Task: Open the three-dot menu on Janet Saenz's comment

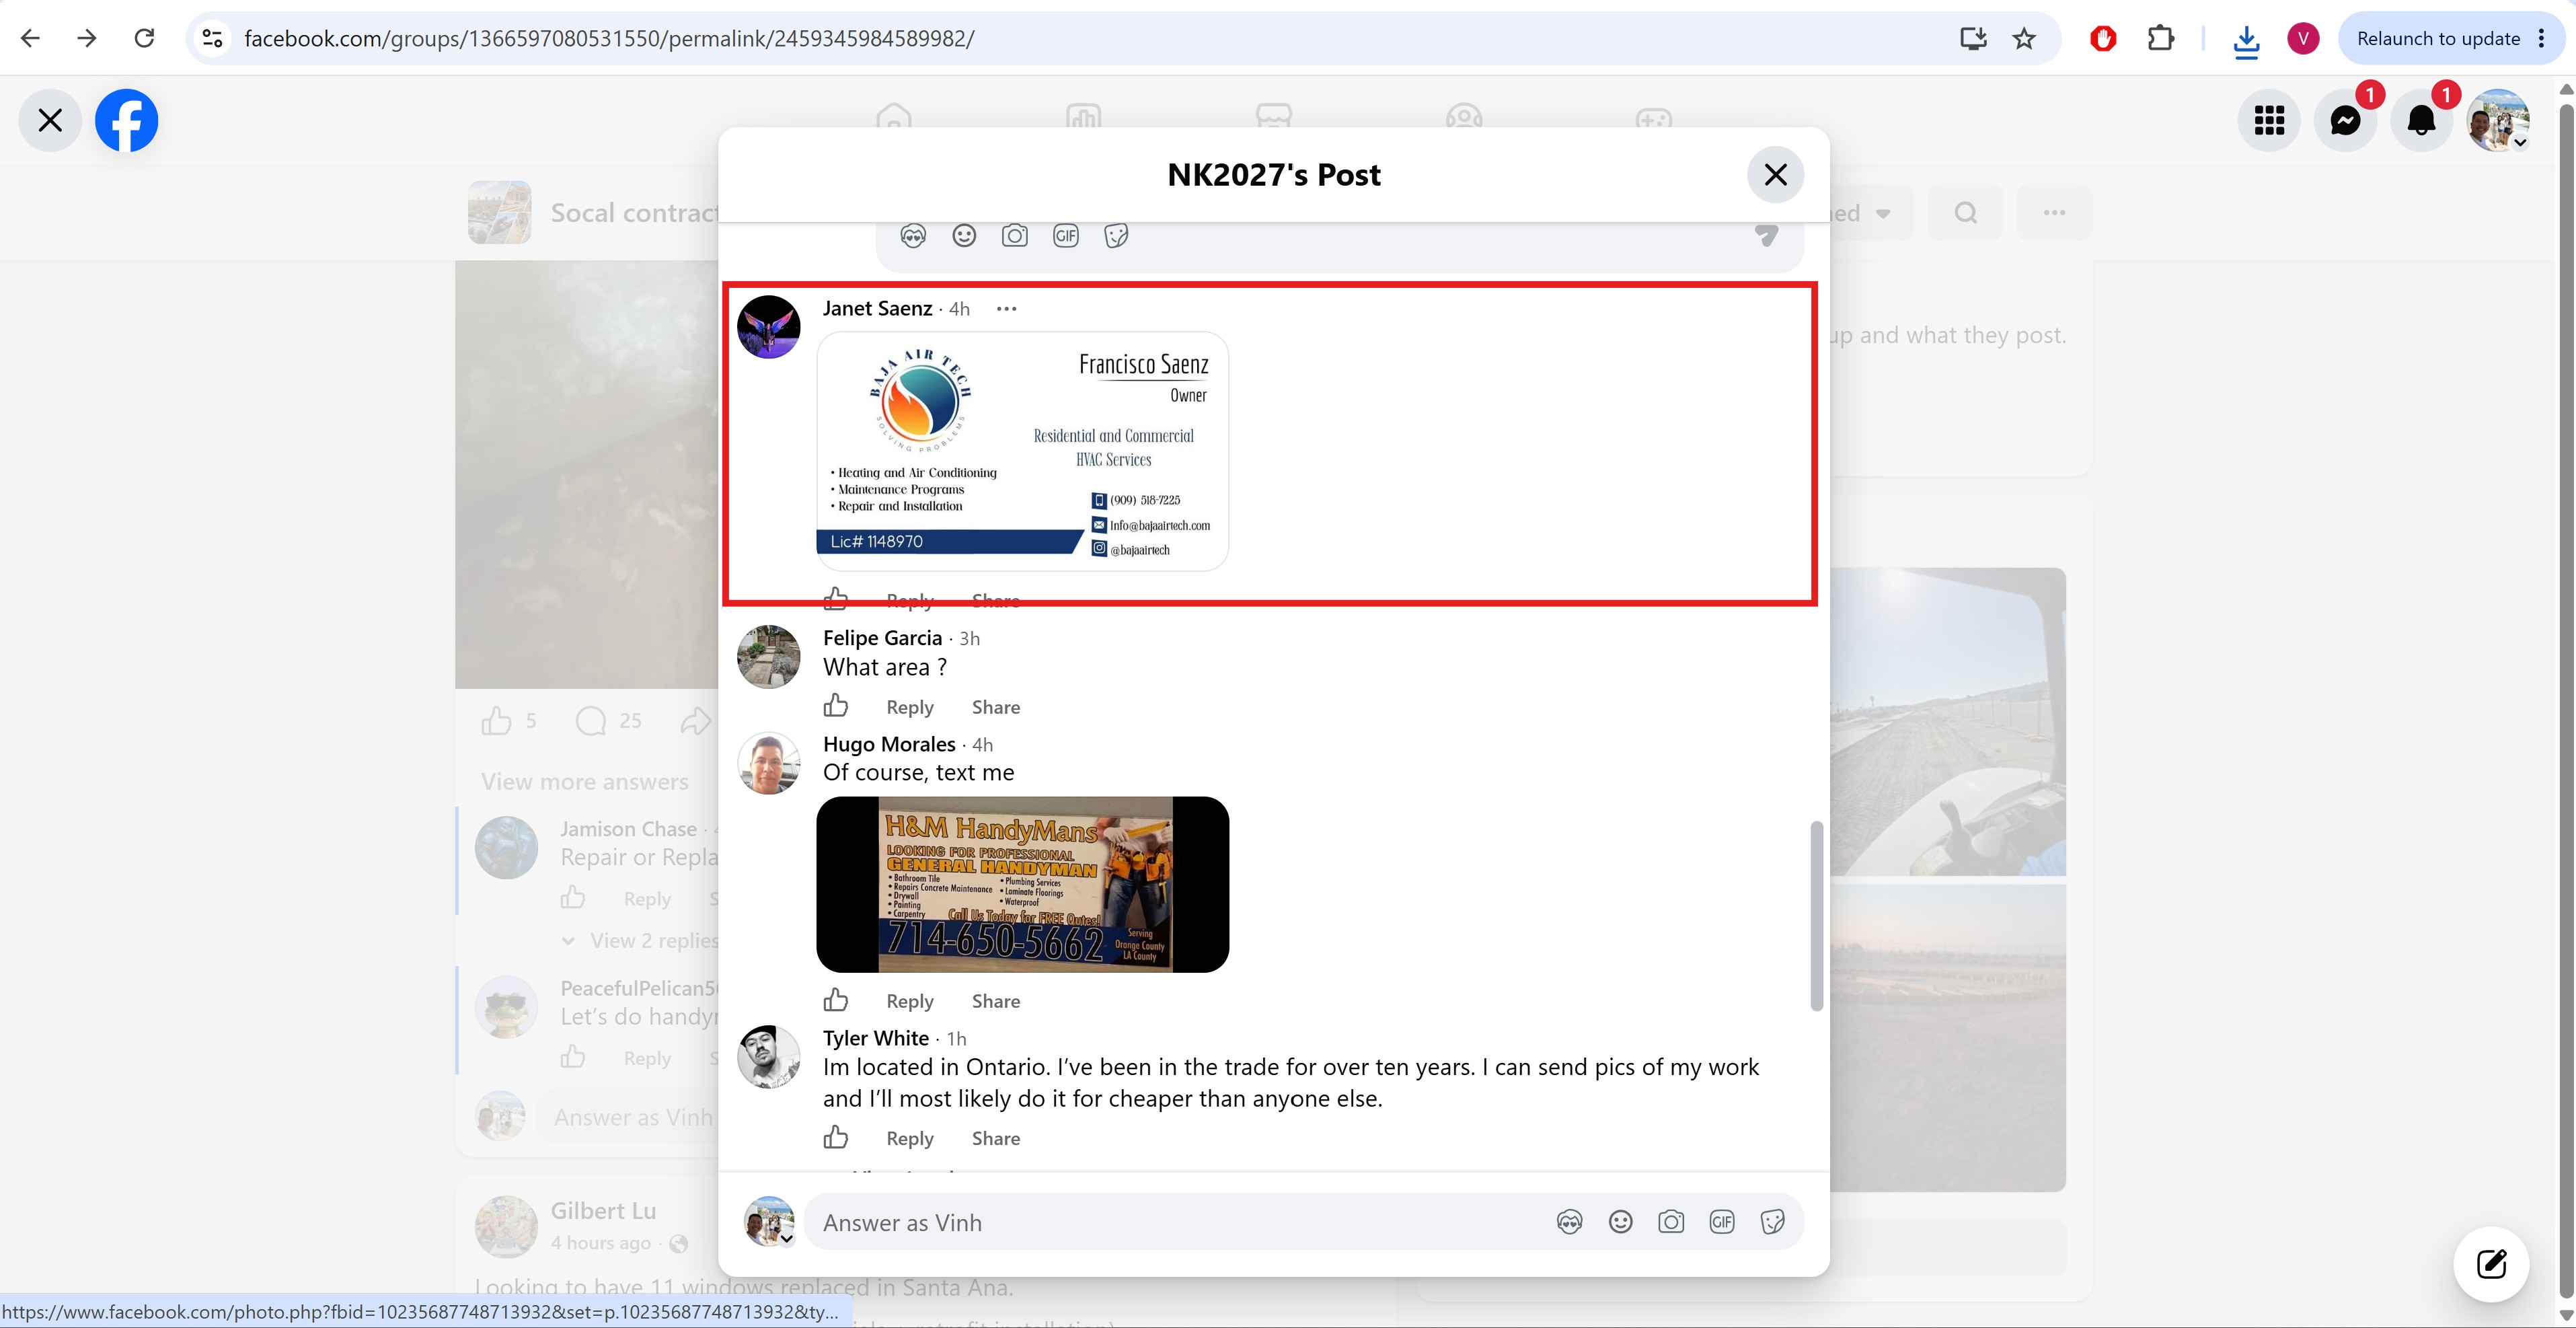Action: pos(1006,309)
